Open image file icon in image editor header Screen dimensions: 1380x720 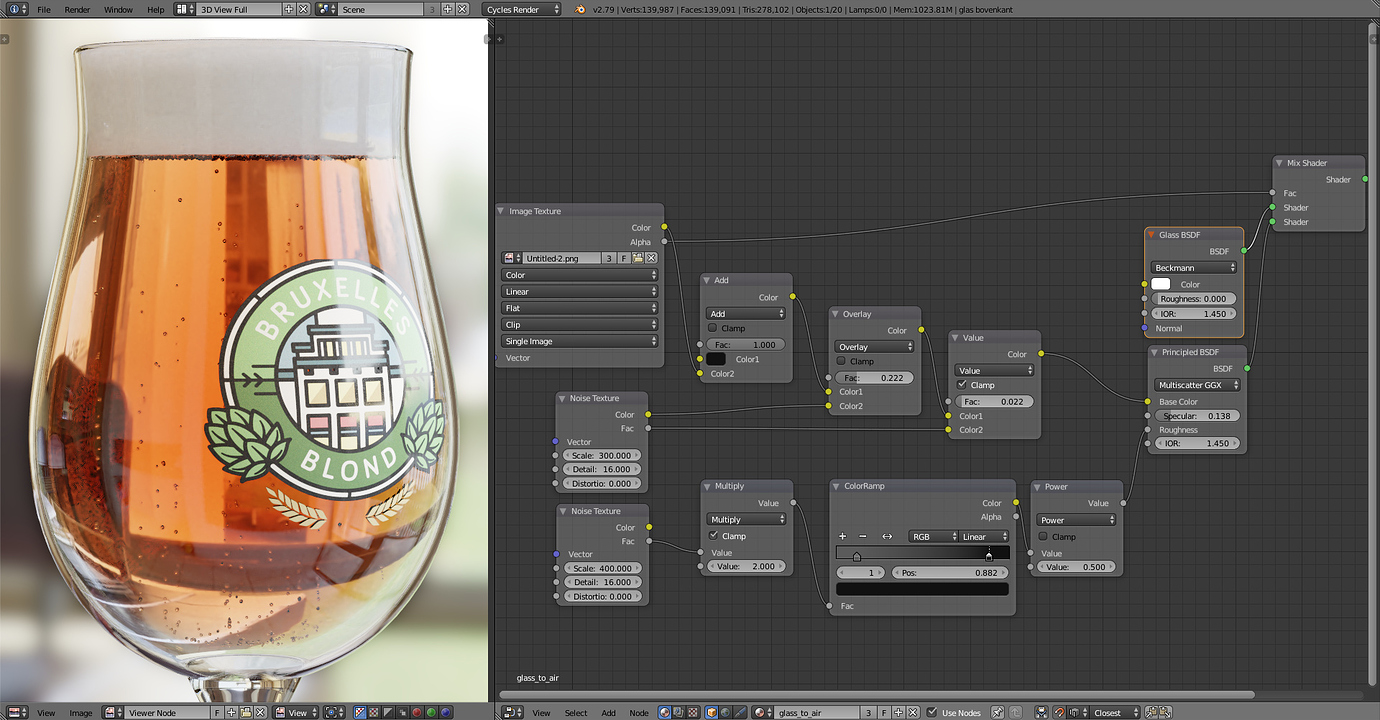click(x=245, y=712)
